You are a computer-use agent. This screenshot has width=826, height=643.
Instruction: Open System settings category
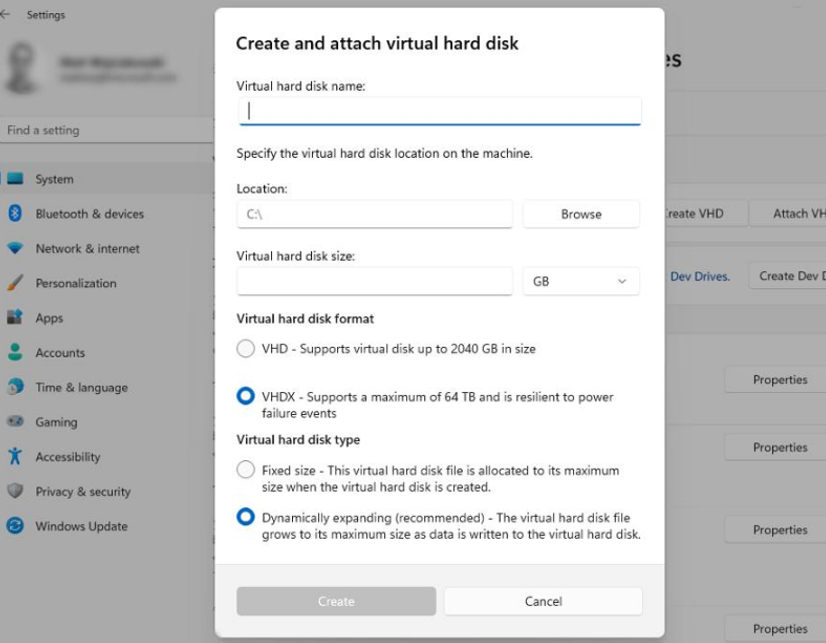(x=107, y=179)
